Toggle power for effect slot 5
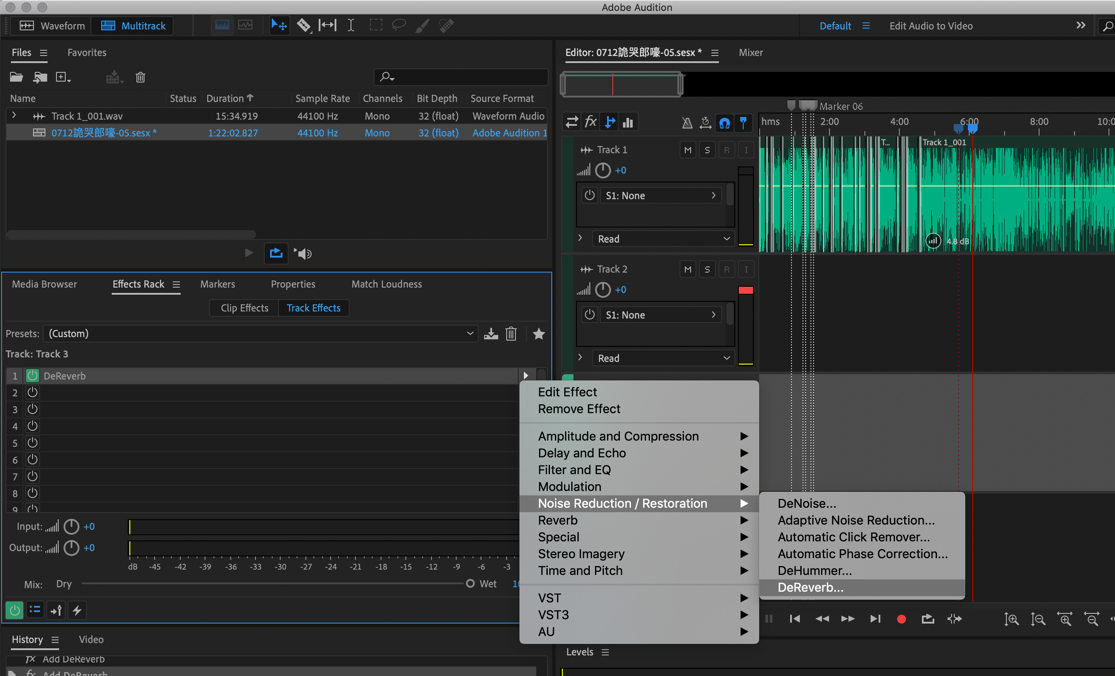The width and height of the screenshot is (1115, 676). pyautogui.click(x=33, y=443)
